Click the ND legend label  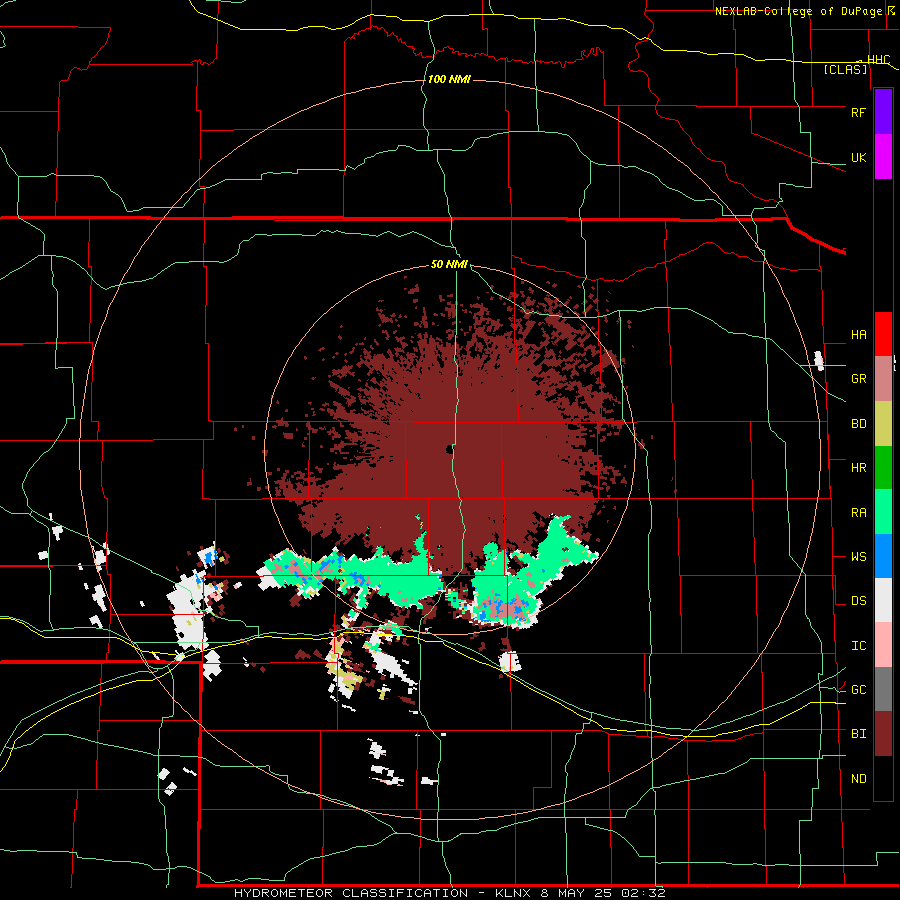858,779
